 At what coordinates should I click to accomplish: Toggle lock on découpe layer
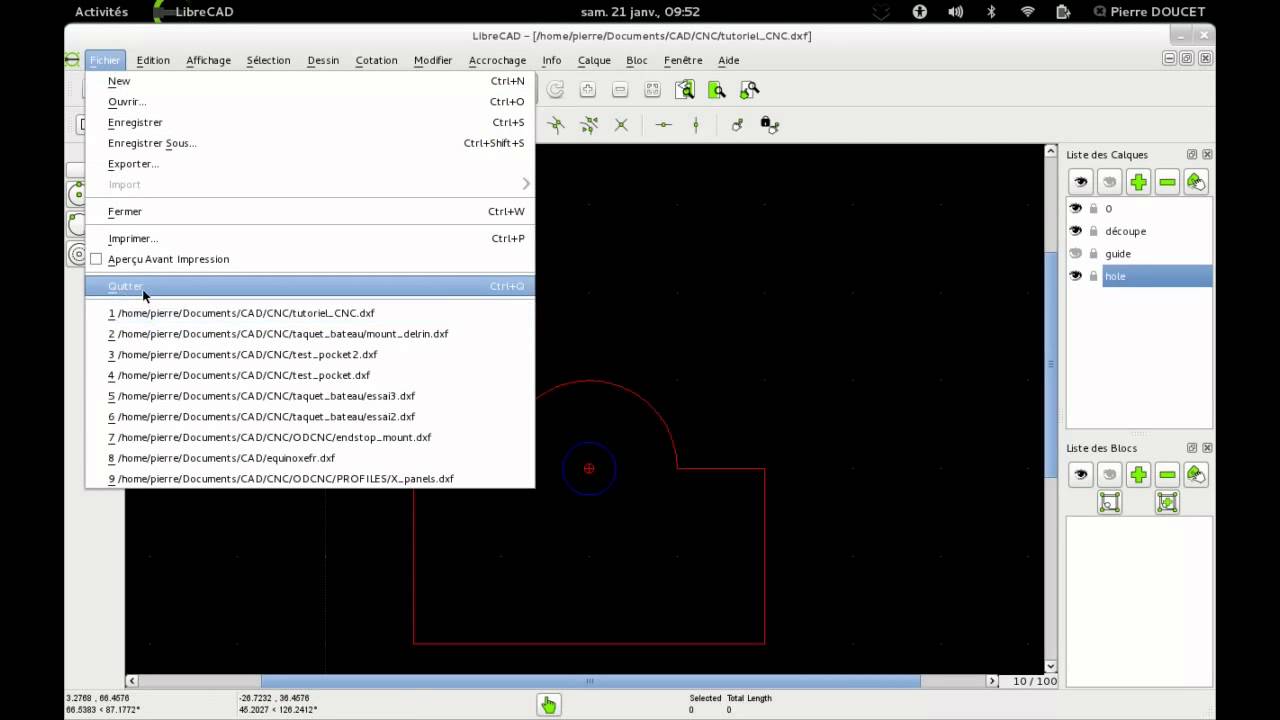(x=1093, y=231)
